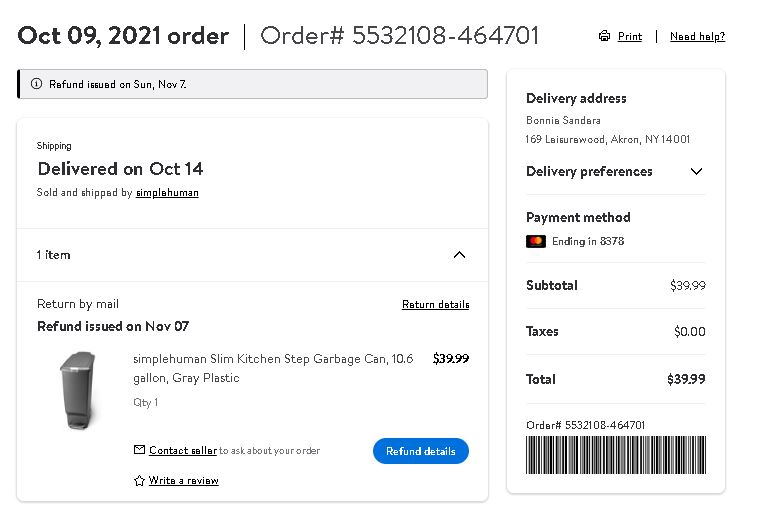Click the garbage can product thumbnail
The image size is (759, 515).
coord(78,390)
